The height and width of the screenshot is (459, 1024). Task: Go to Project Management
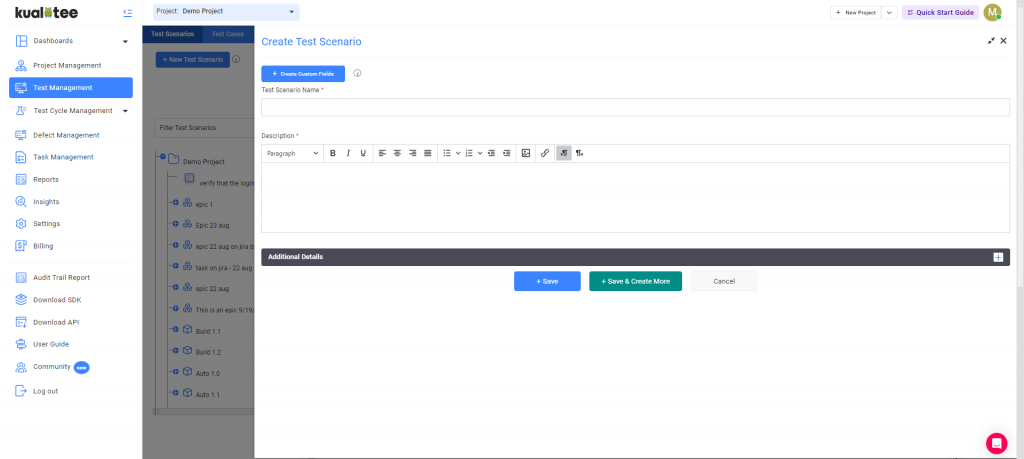click(67, 65)
